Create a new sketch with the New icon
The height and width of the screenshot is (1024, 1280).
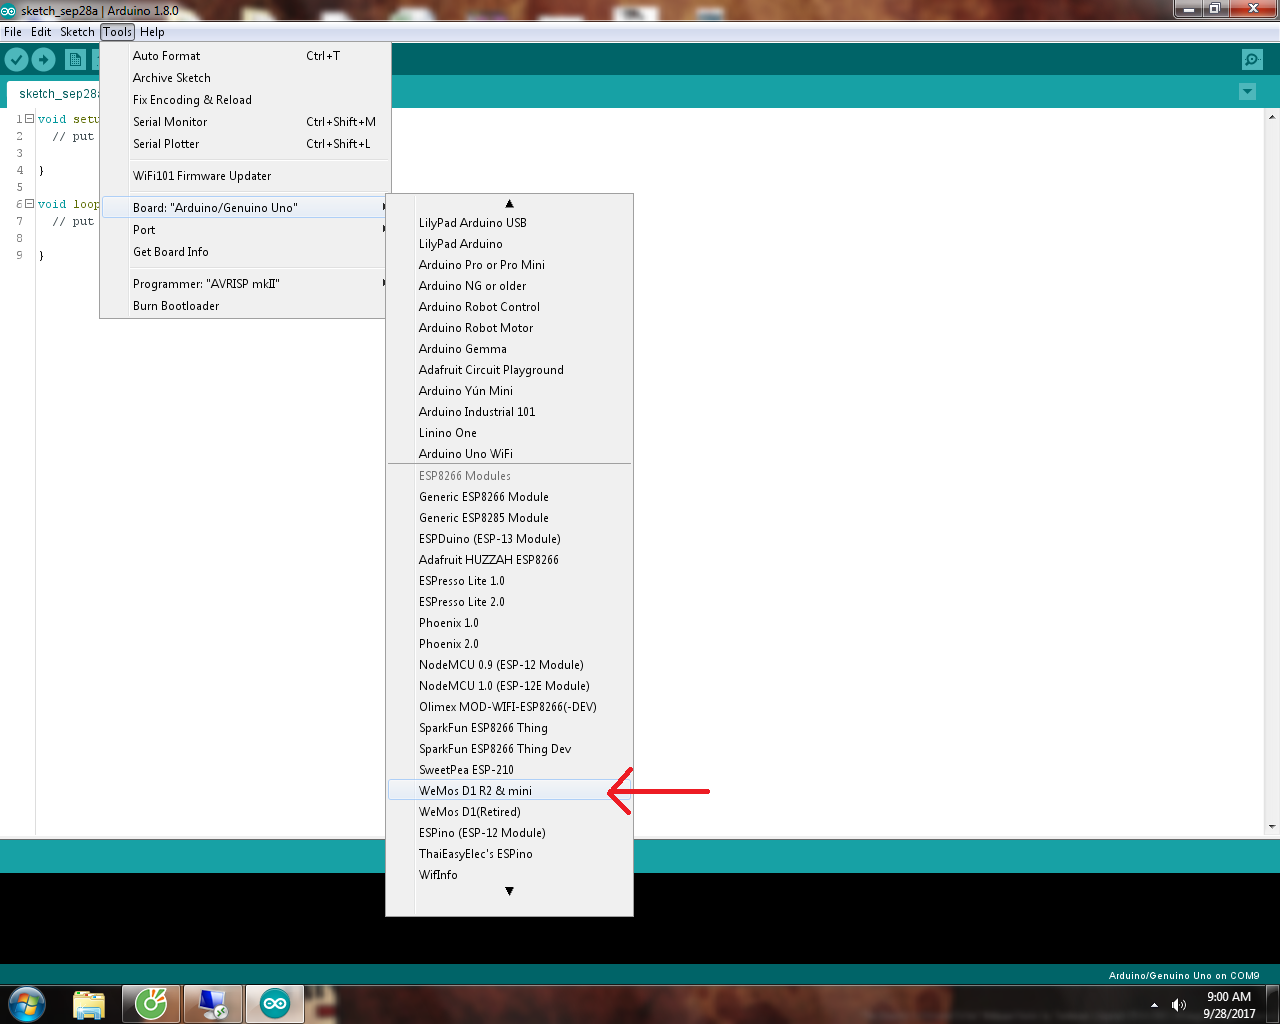tap(75, 60)
